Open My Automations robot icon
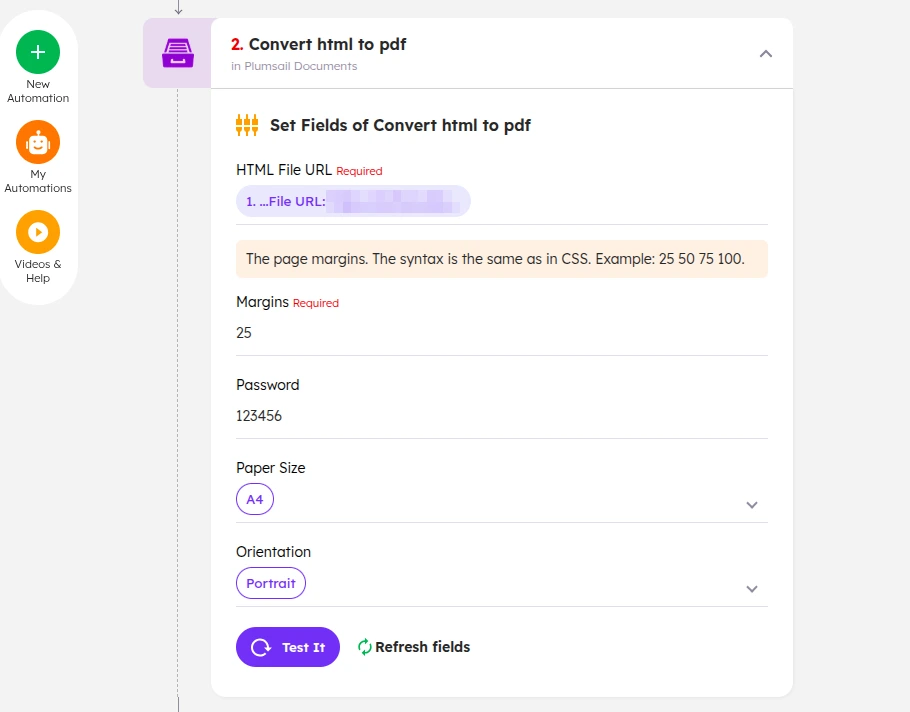The height and width of the screenshot is (712, 910). (38, 142)
